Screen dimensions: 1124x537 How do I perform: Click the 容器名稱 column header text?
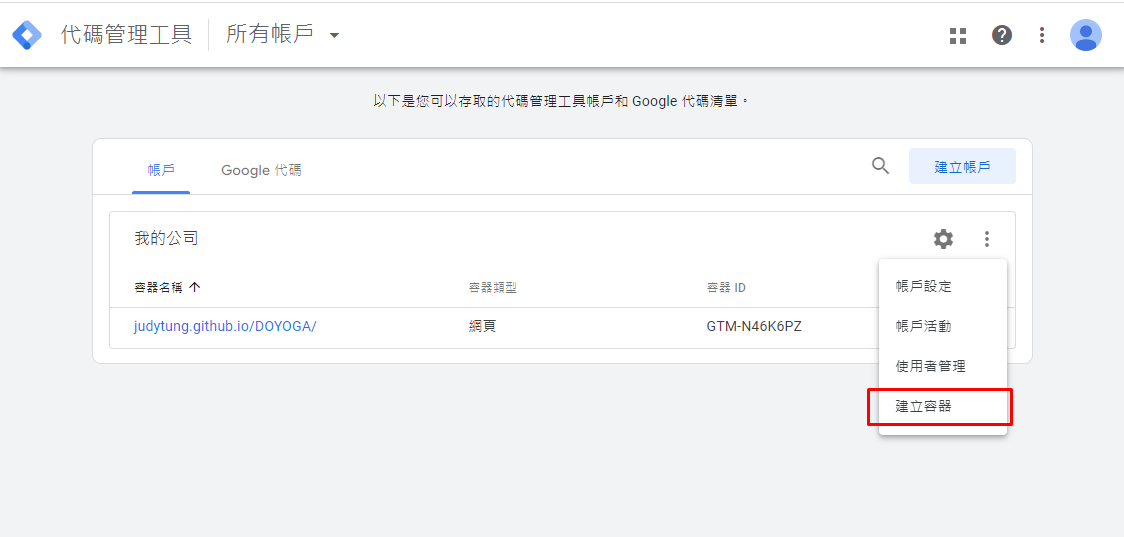[x=158, y=287]
